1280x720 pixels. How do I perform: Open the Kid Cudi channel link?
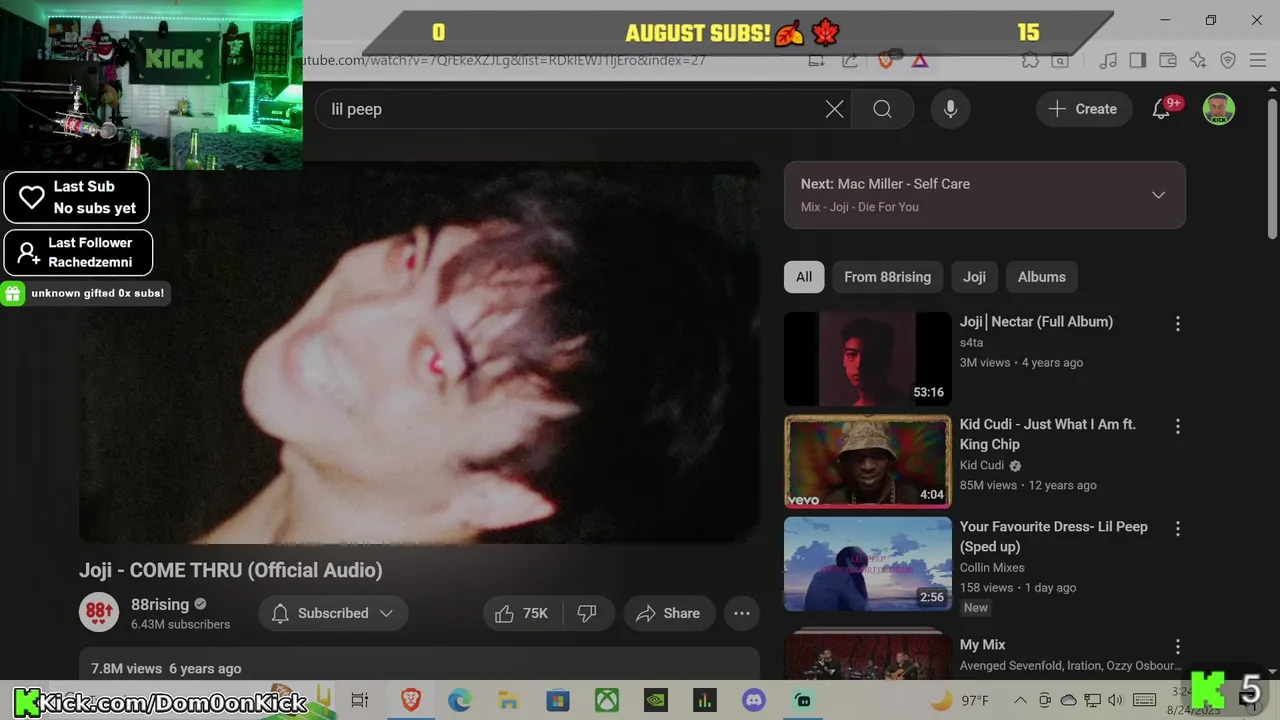pyautogui.click(x=982, y=465)
